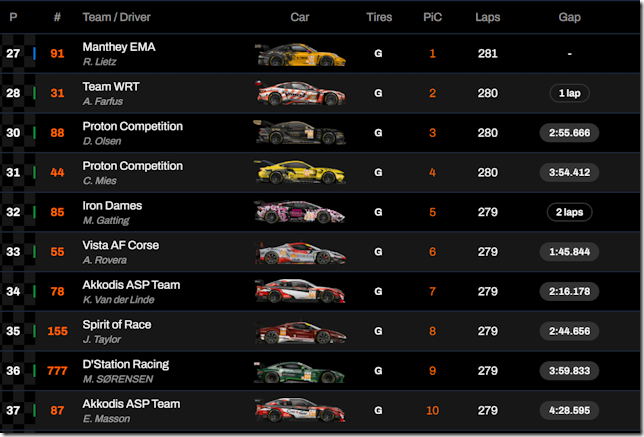This screenshot has width=644, height=437.
Task: Sort by the PiC column header
Action: pos(432,17)
